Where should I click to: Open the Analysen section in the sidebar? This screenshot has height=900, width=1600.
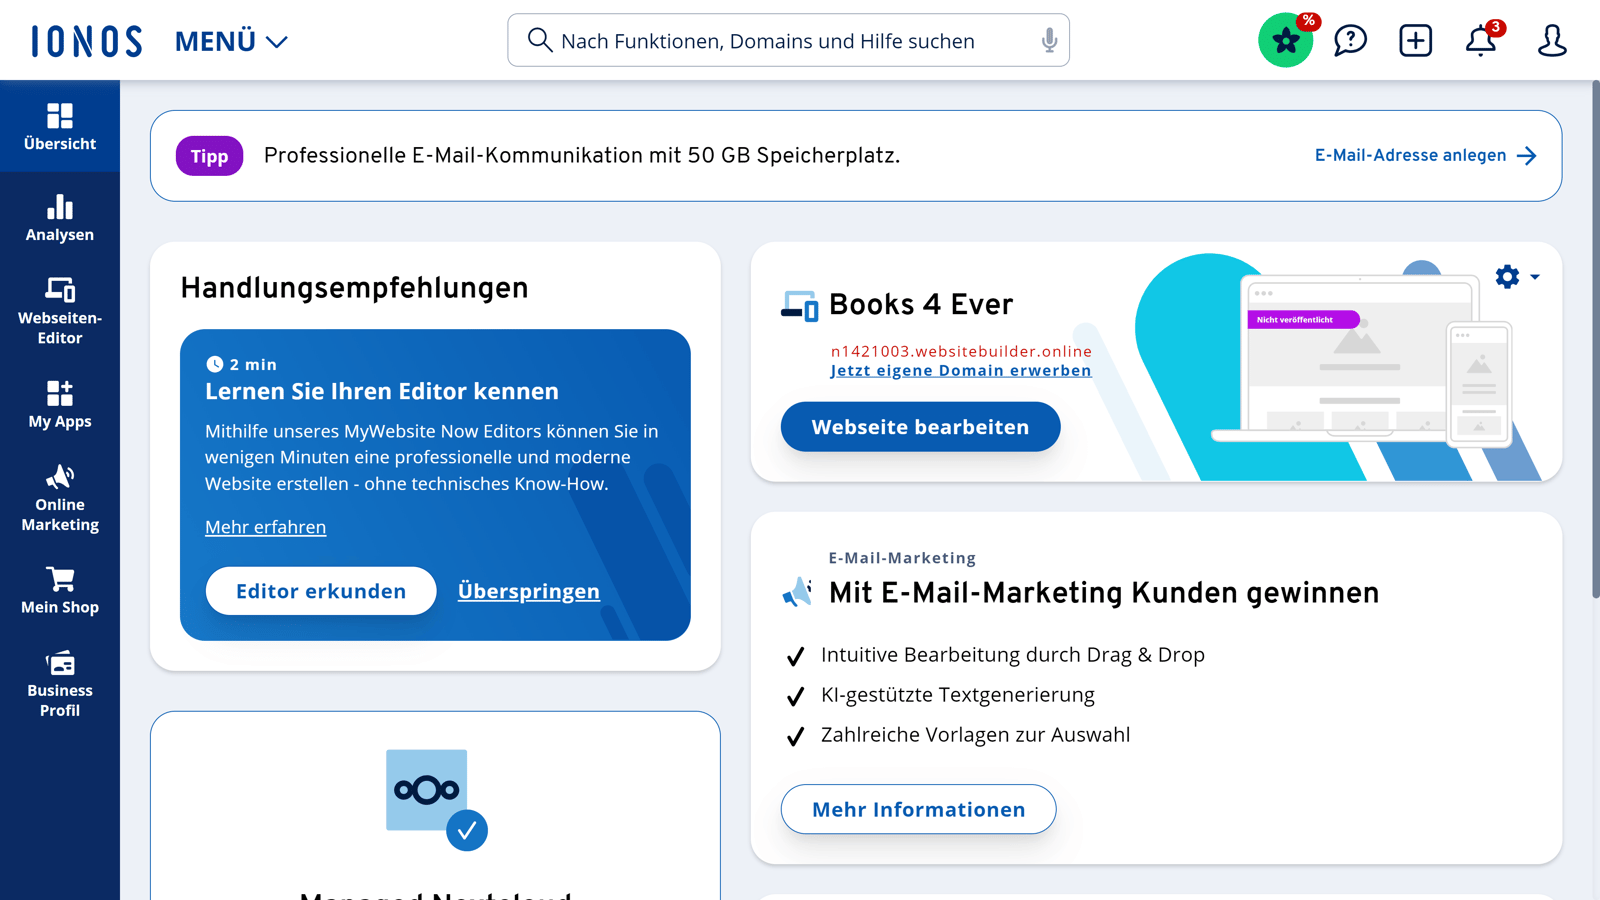point(60,219)
